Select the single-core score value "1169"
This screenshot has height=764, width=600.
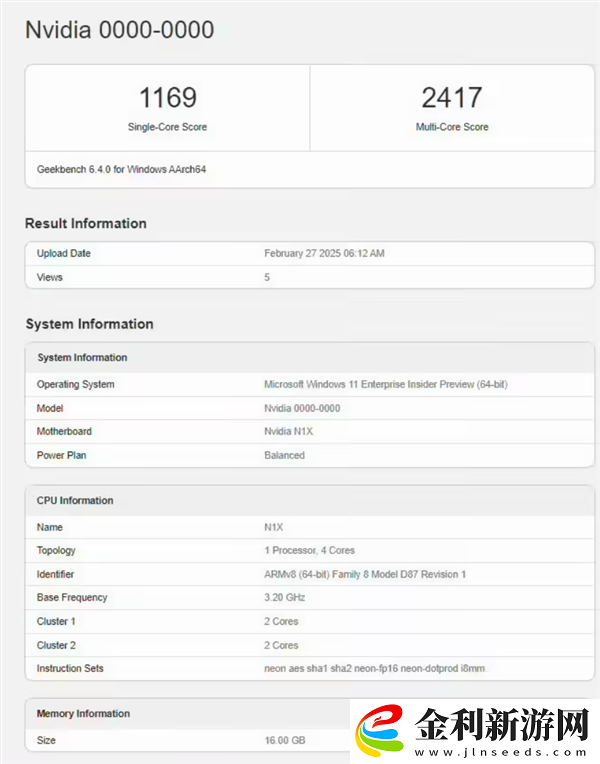point(168,97)
